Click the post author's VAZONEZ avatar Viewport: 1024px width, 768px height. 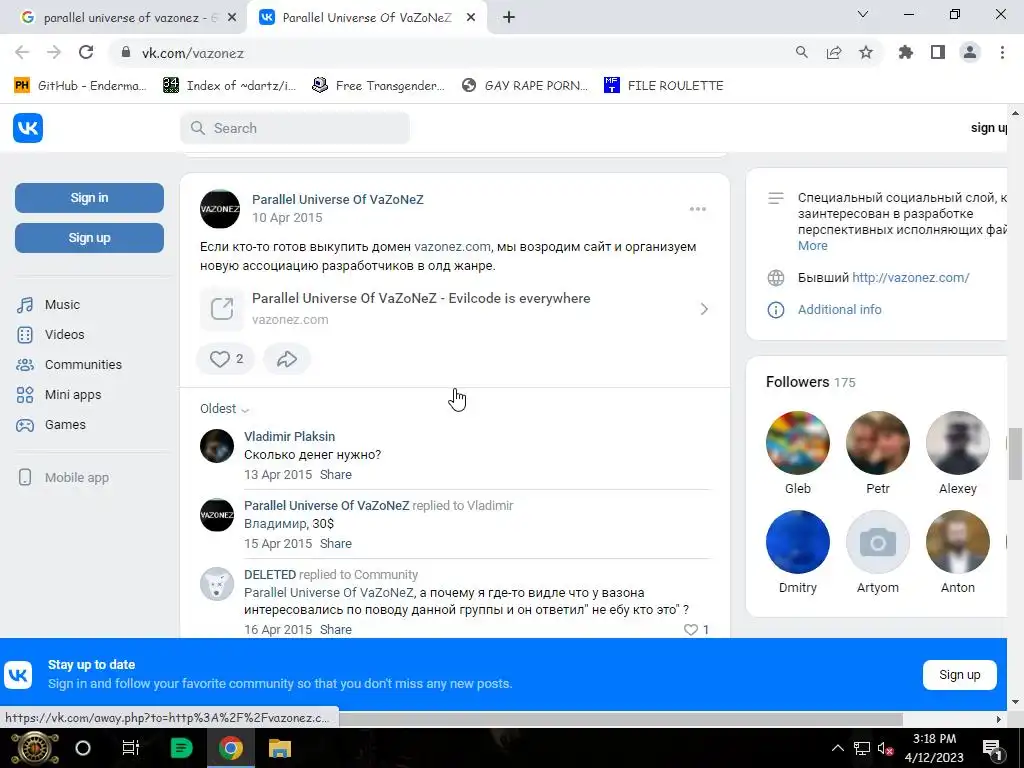point(219,209)
